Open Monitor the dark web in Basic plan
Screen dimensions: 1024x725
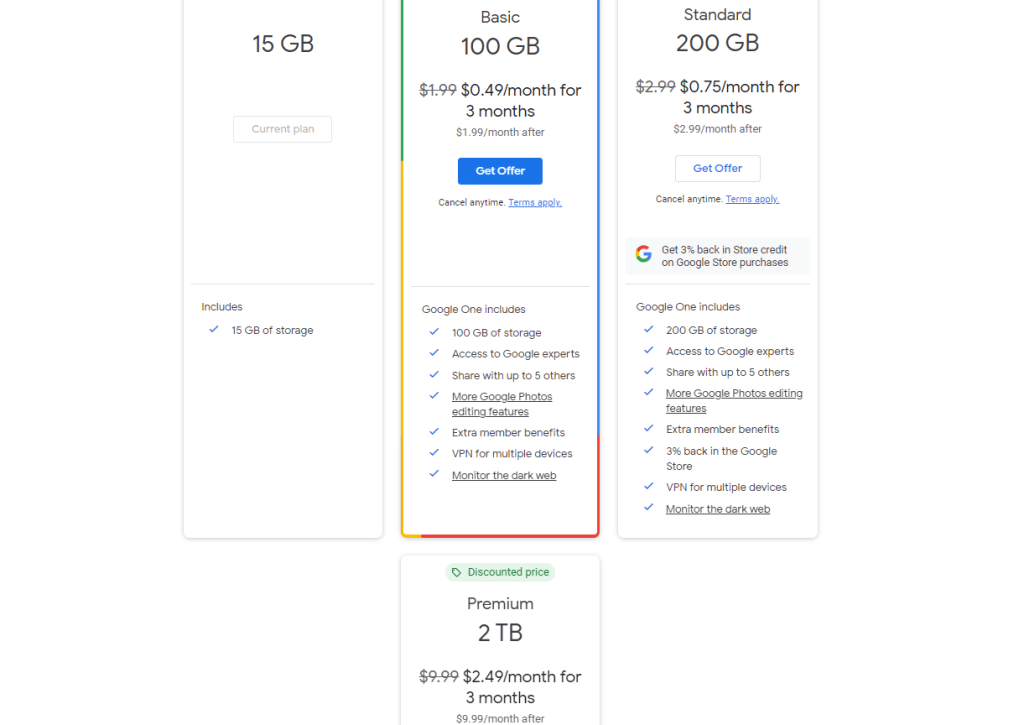coord(504,476)
